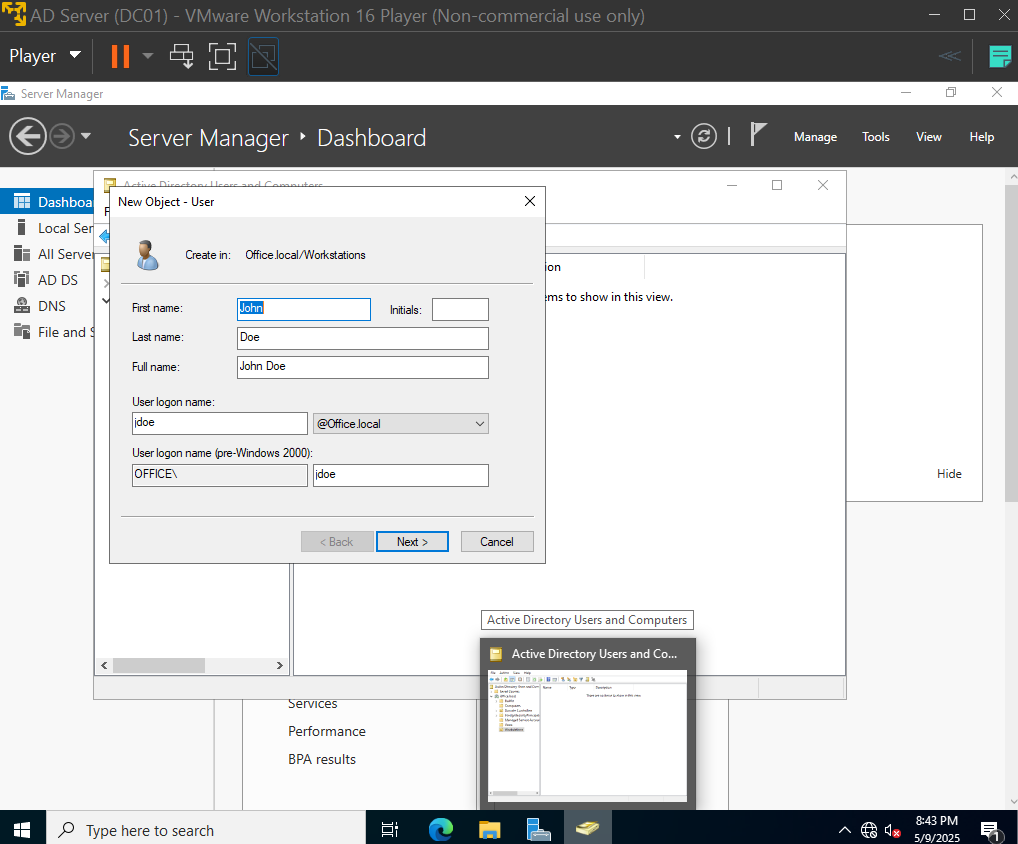Open network status tray icon
This screenshot has height=844, width=1018.
tap(869, 830)
